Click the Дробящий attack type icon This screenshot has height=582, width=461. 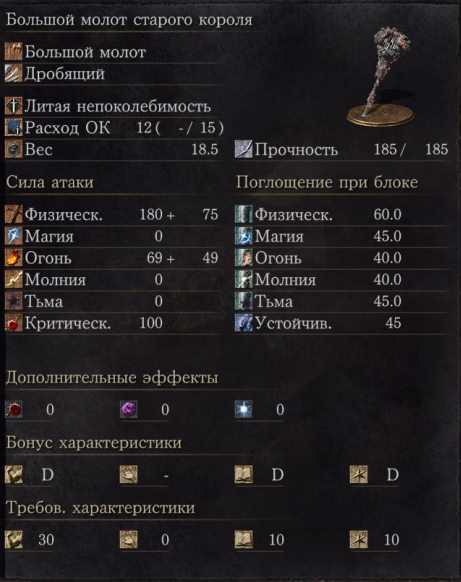point(14,73)
